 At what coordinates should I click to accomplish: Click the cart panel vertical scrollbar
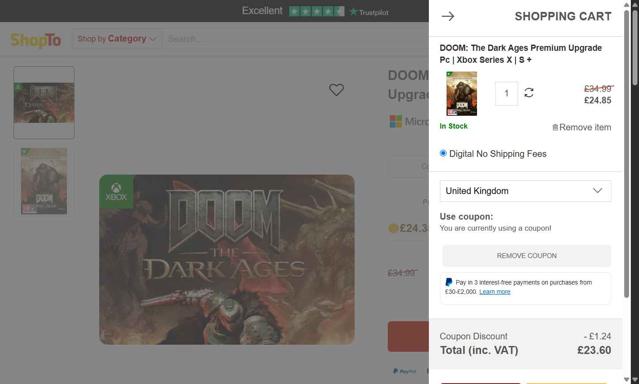tap(626, 155)
